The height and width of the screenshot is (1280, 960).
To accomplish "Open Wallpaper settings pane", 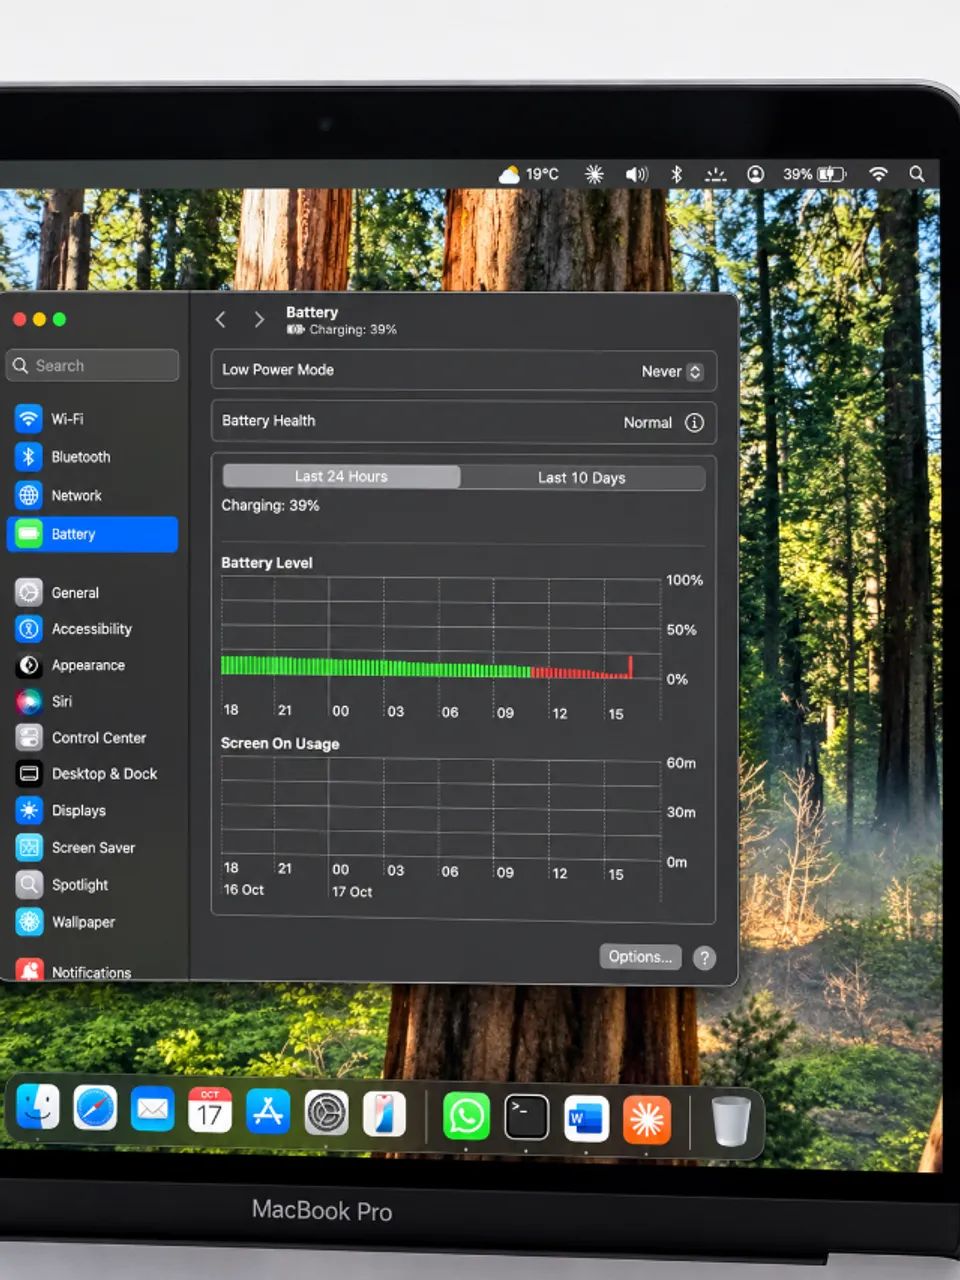I will click(92, 922).
